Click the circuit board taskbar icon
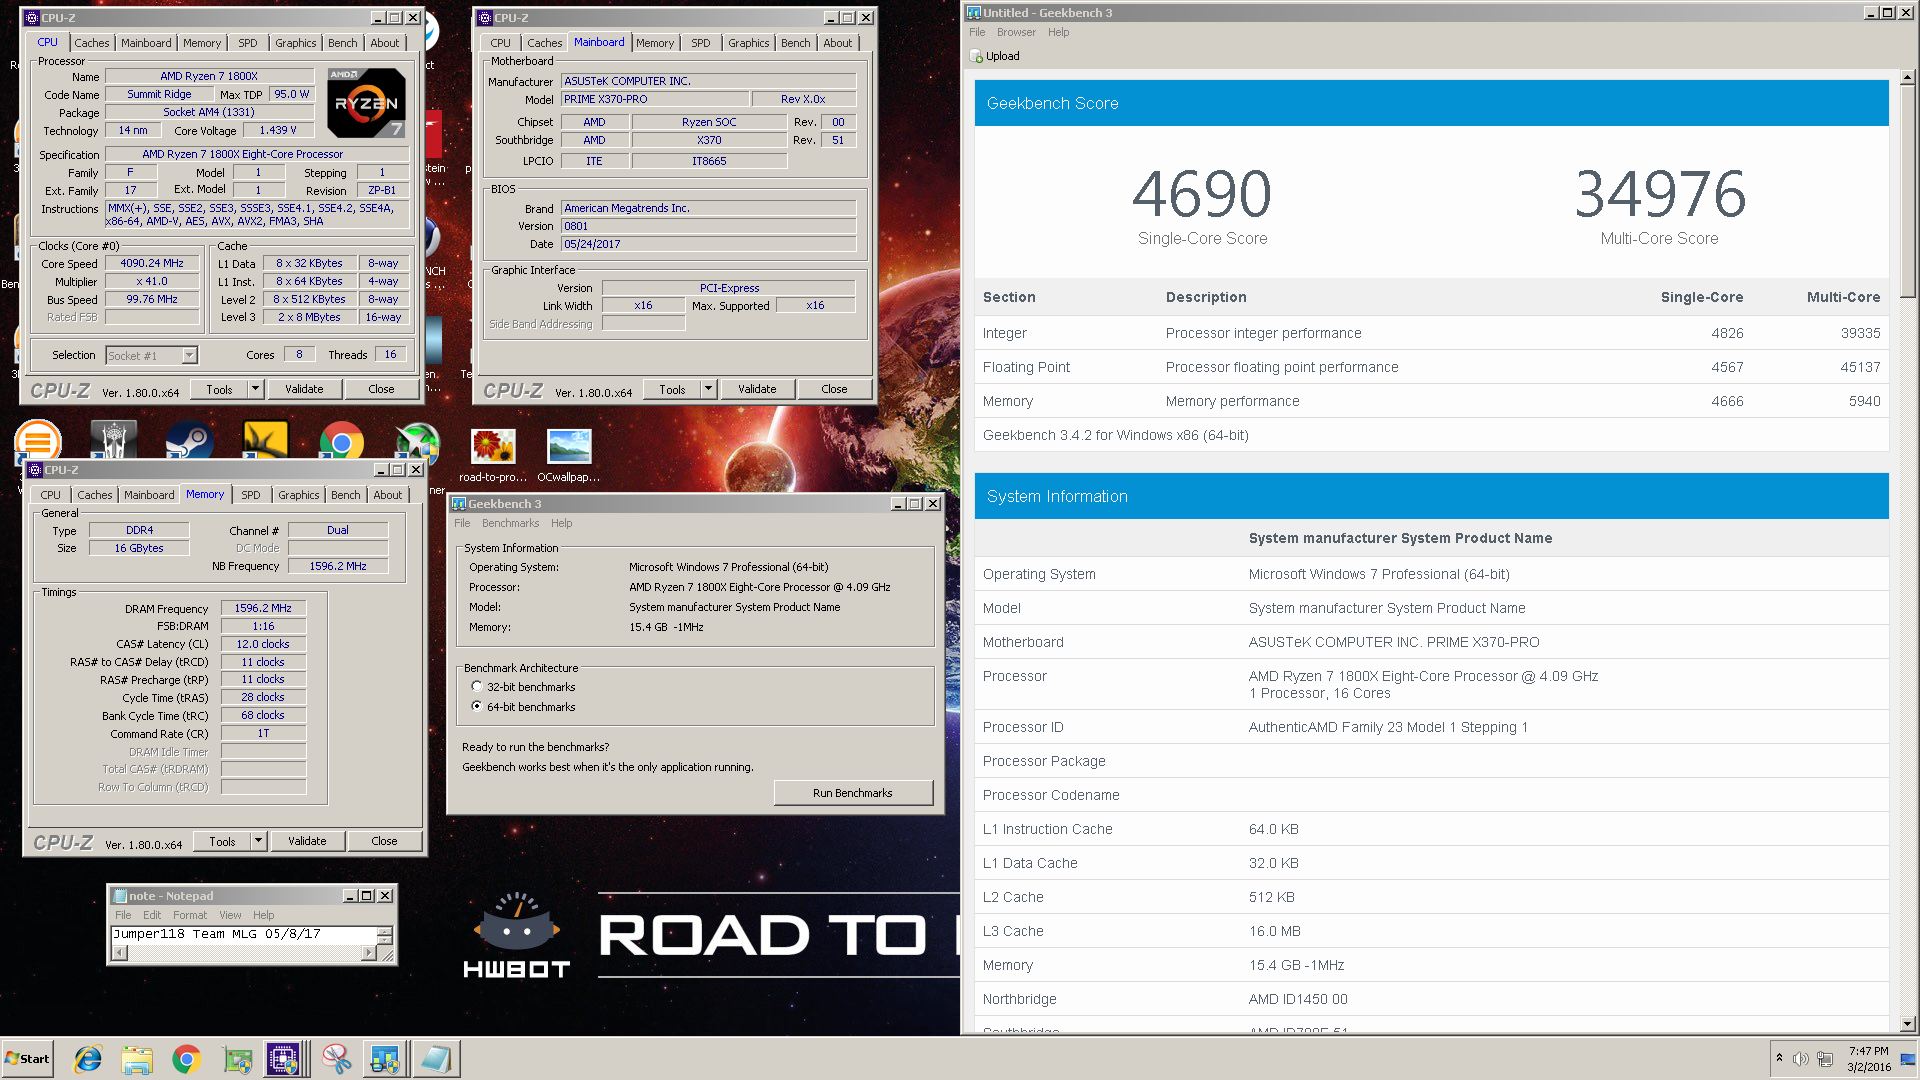1920x1080 pixels. 236,1059
